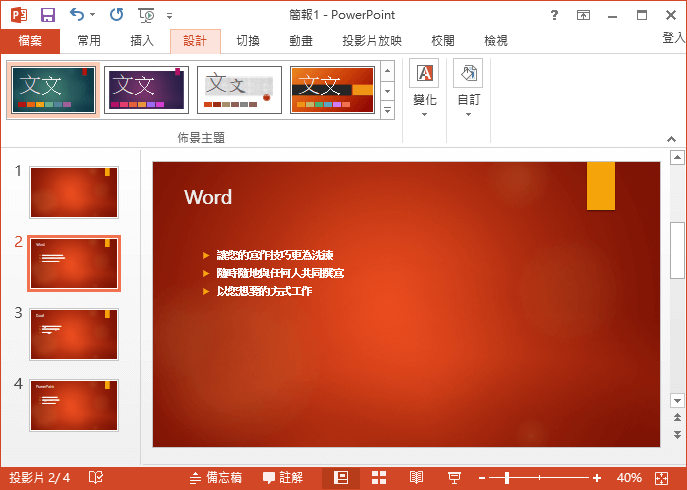Switch to the 插入 tab

click(x=142, y=41)
